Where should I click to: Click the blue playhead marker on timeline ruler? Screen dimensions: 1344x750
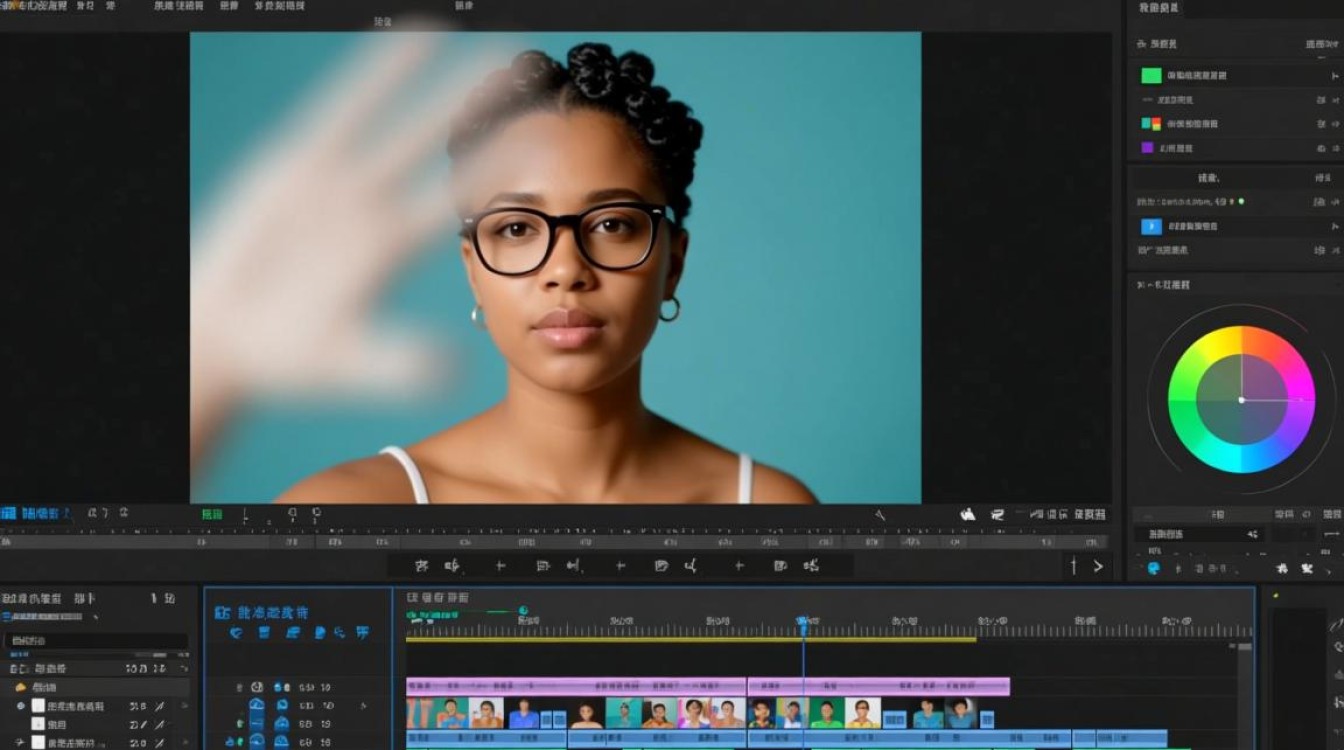(802, 622)
